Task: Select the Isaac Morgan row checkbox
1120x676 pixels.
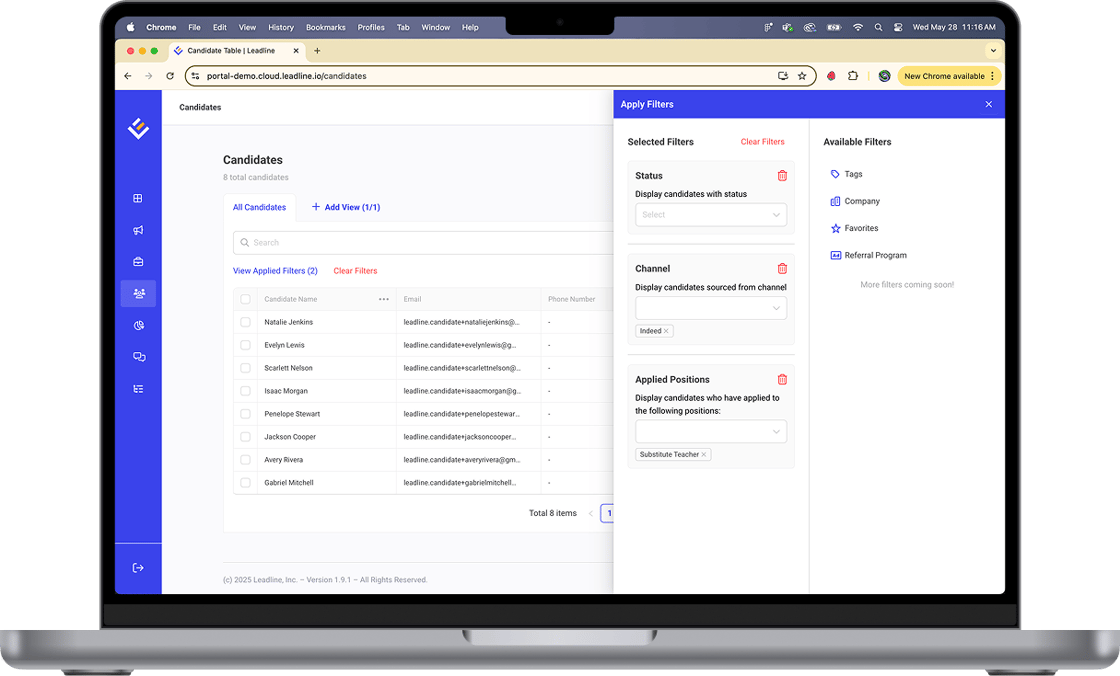Action: tap(245, 391)
